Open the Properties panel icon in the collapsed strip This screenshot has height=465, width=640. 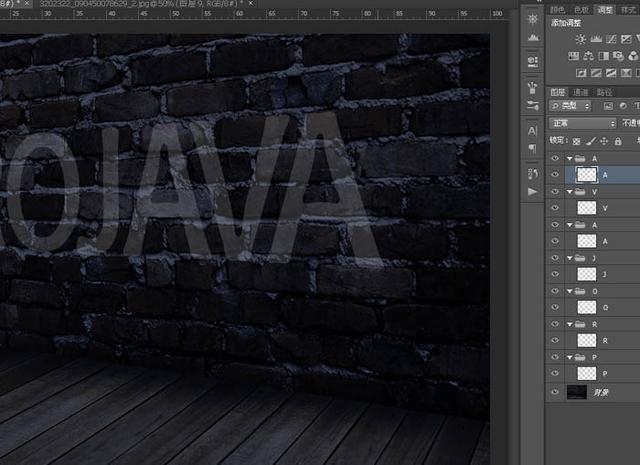[533, 61]
